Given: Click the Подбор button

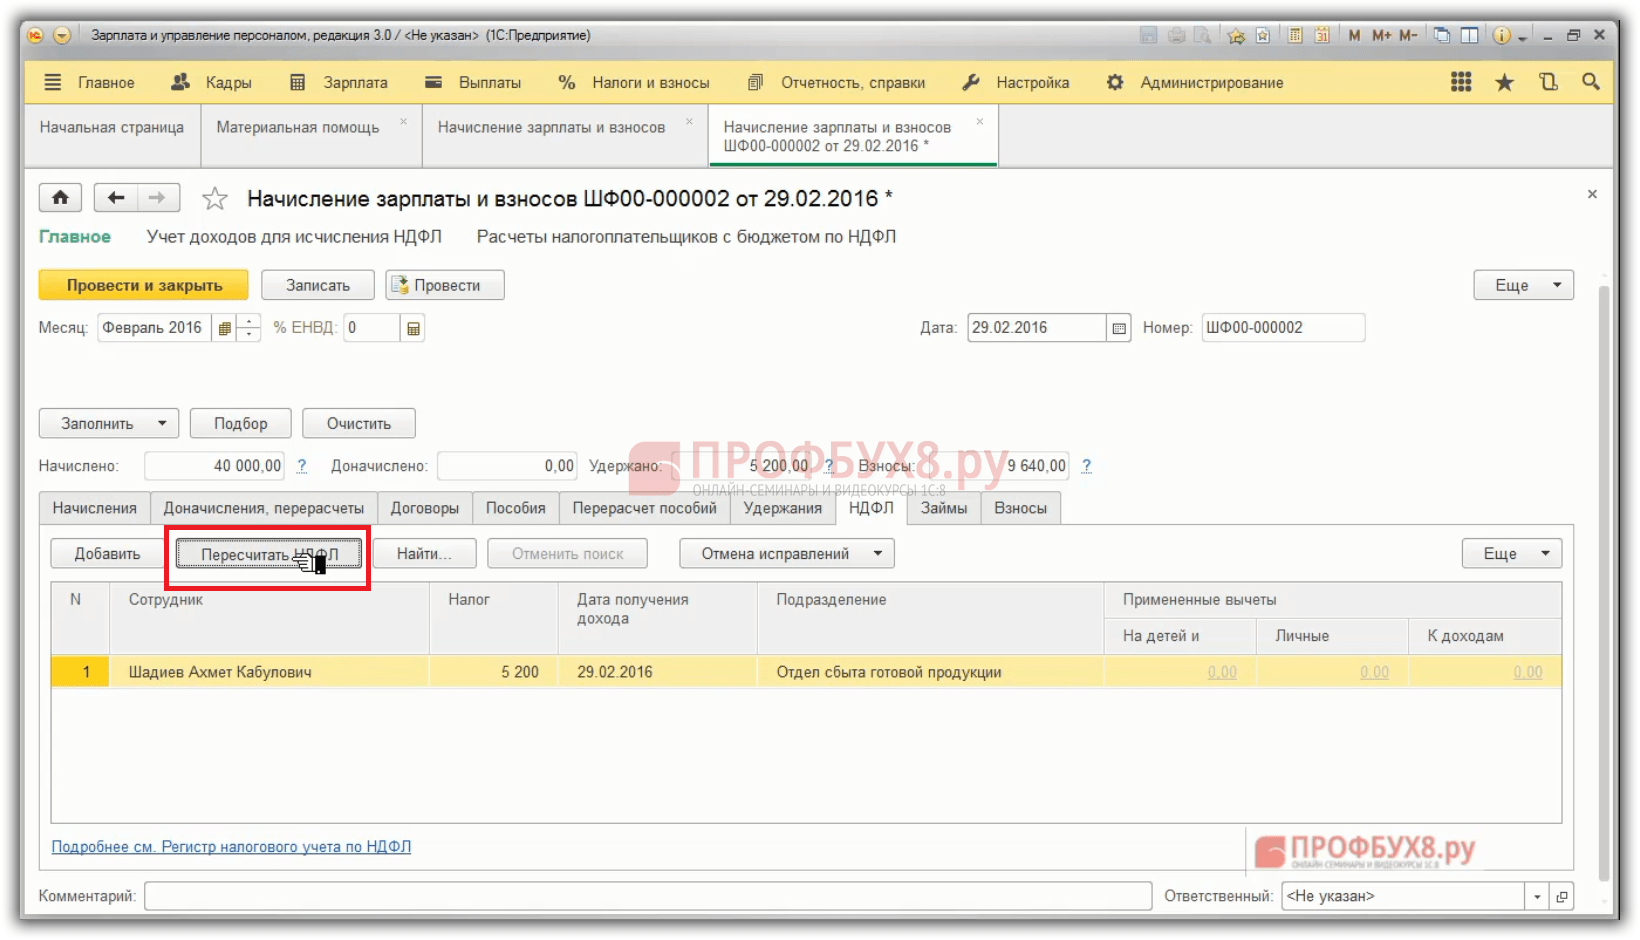Looking at the screenshot, I should coord(240,423).
